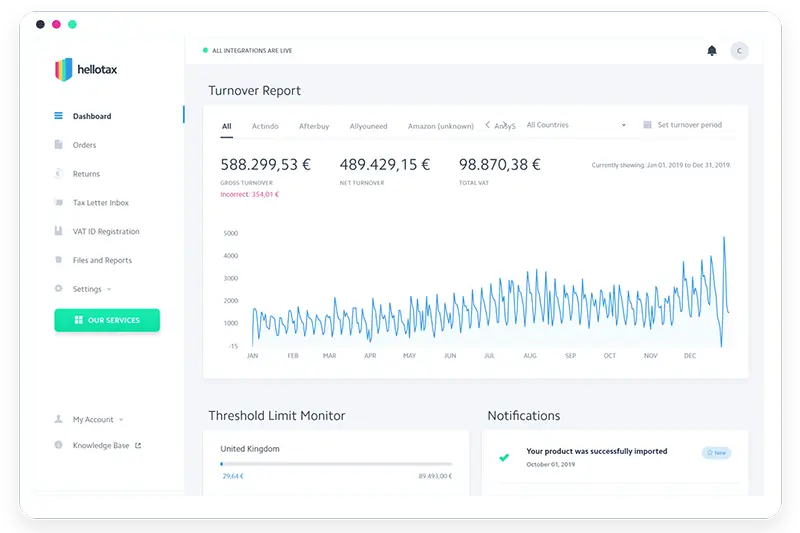Screen dimensions: 800x533
Task: Click the 29,64 € threshold amount
Action: click(233, 476)
